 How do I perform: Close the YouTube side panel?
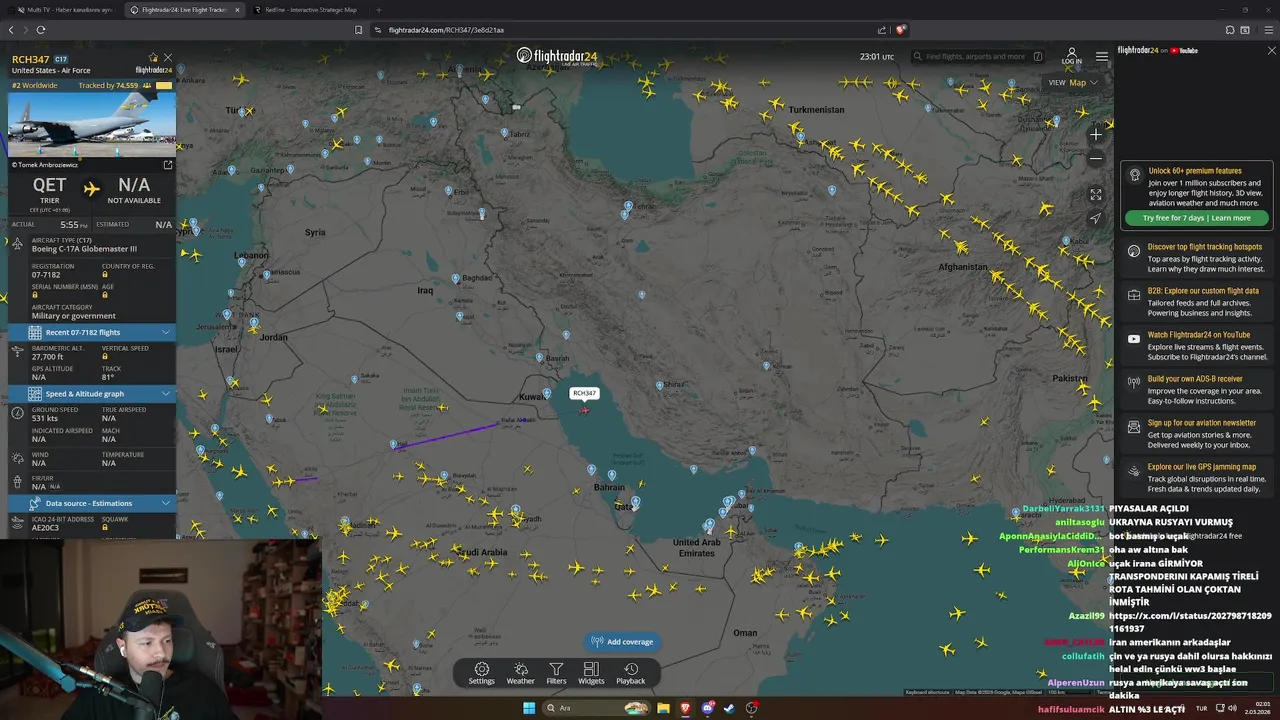pyautogui.click(x=1271, y=50)
